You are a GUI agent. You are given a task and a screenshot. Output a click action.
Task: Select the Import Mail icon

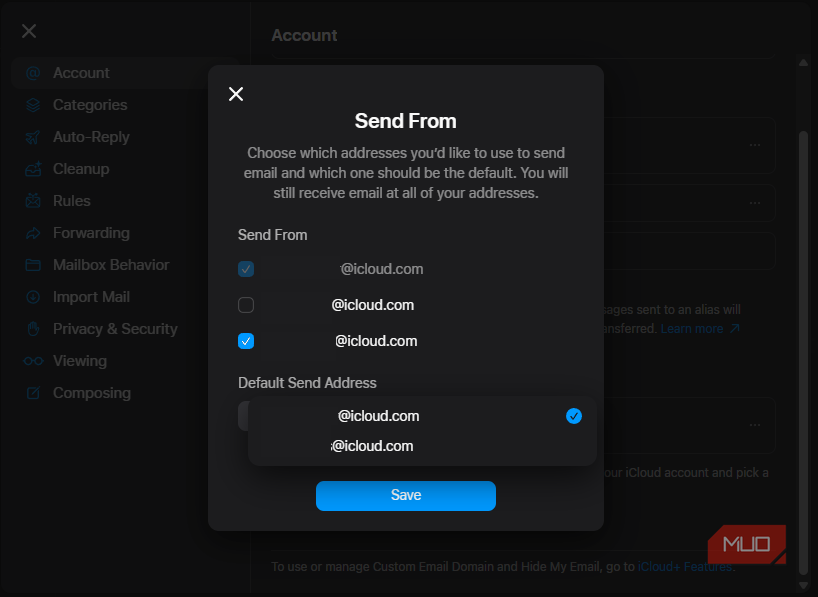[x=32, y=296]
